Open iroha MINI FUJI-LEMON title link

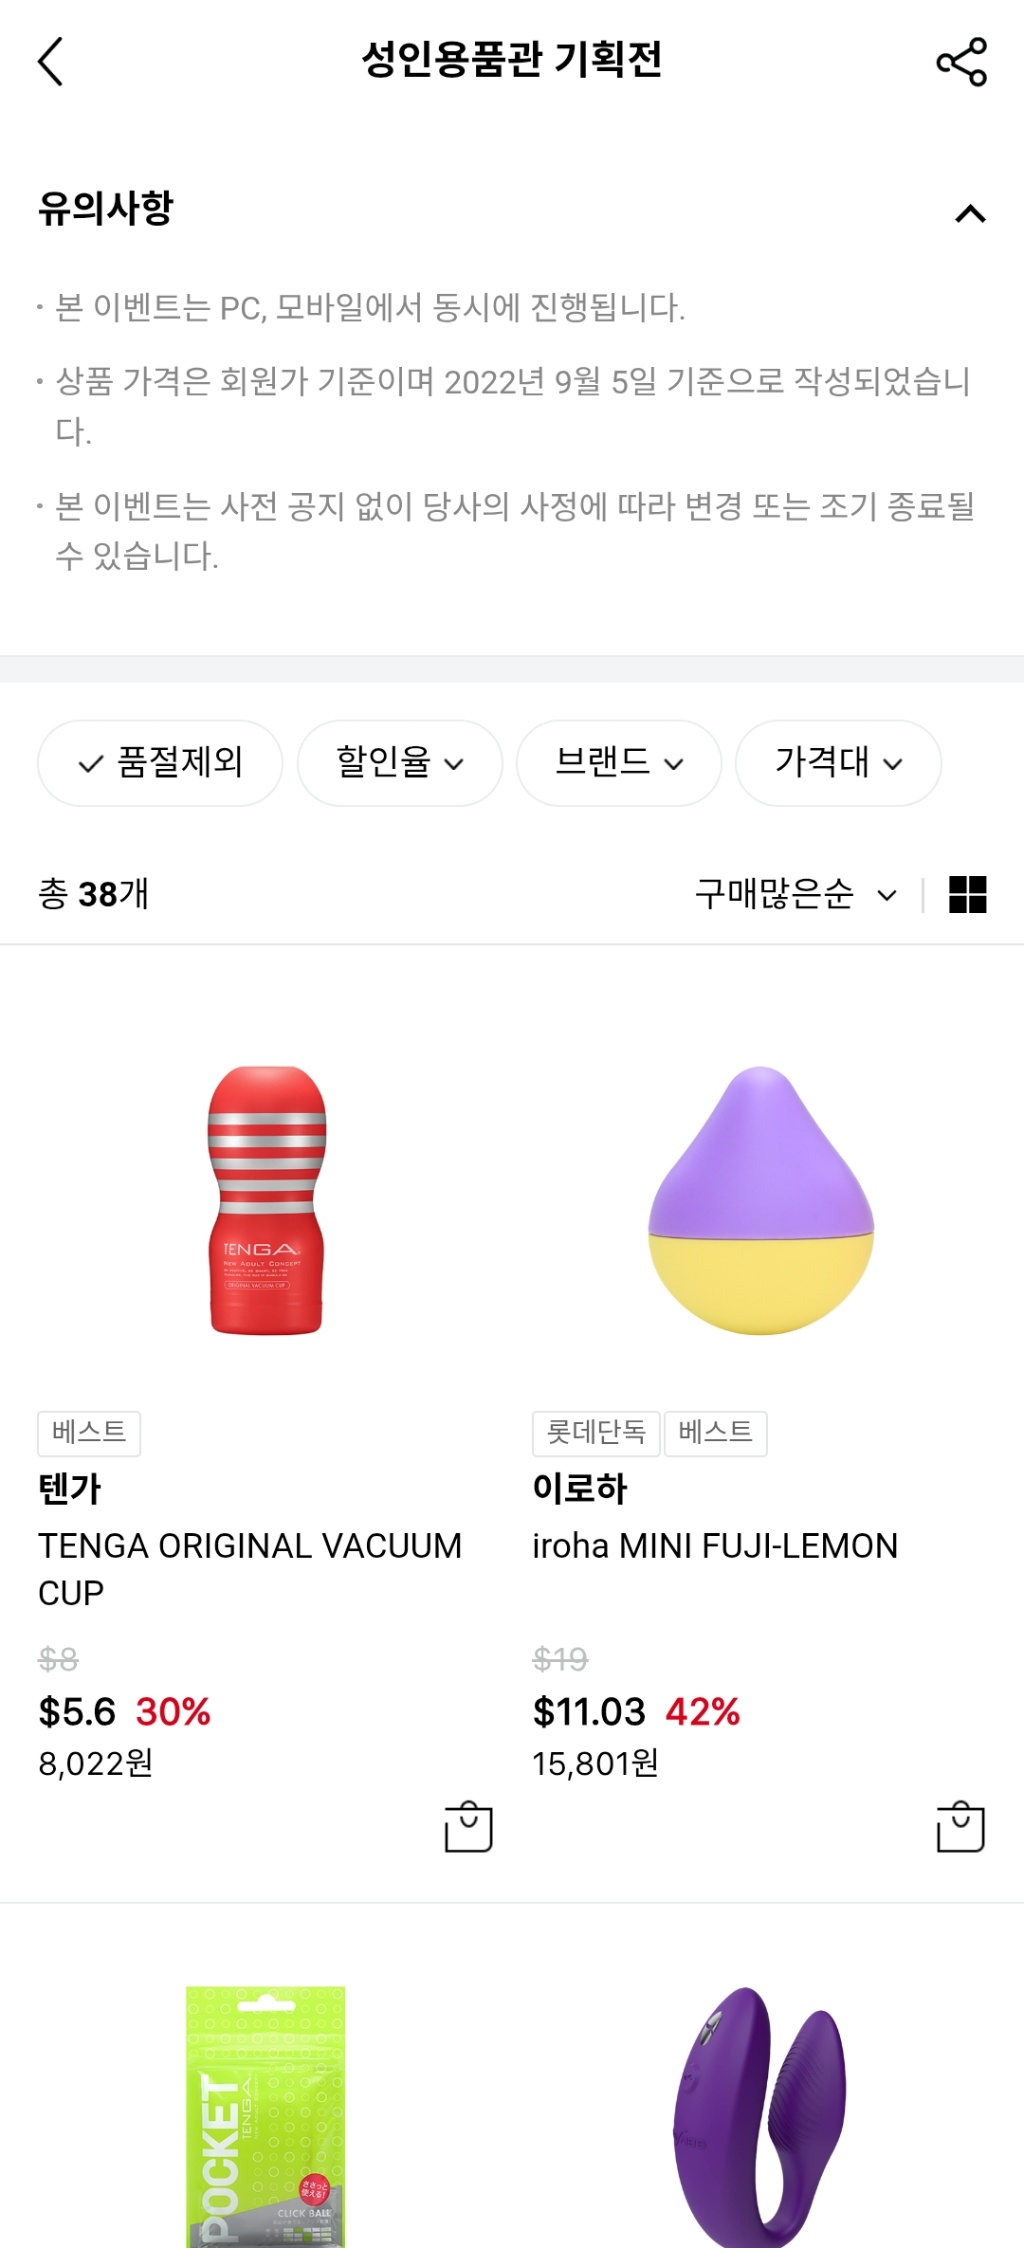[x=715, y=1546]
